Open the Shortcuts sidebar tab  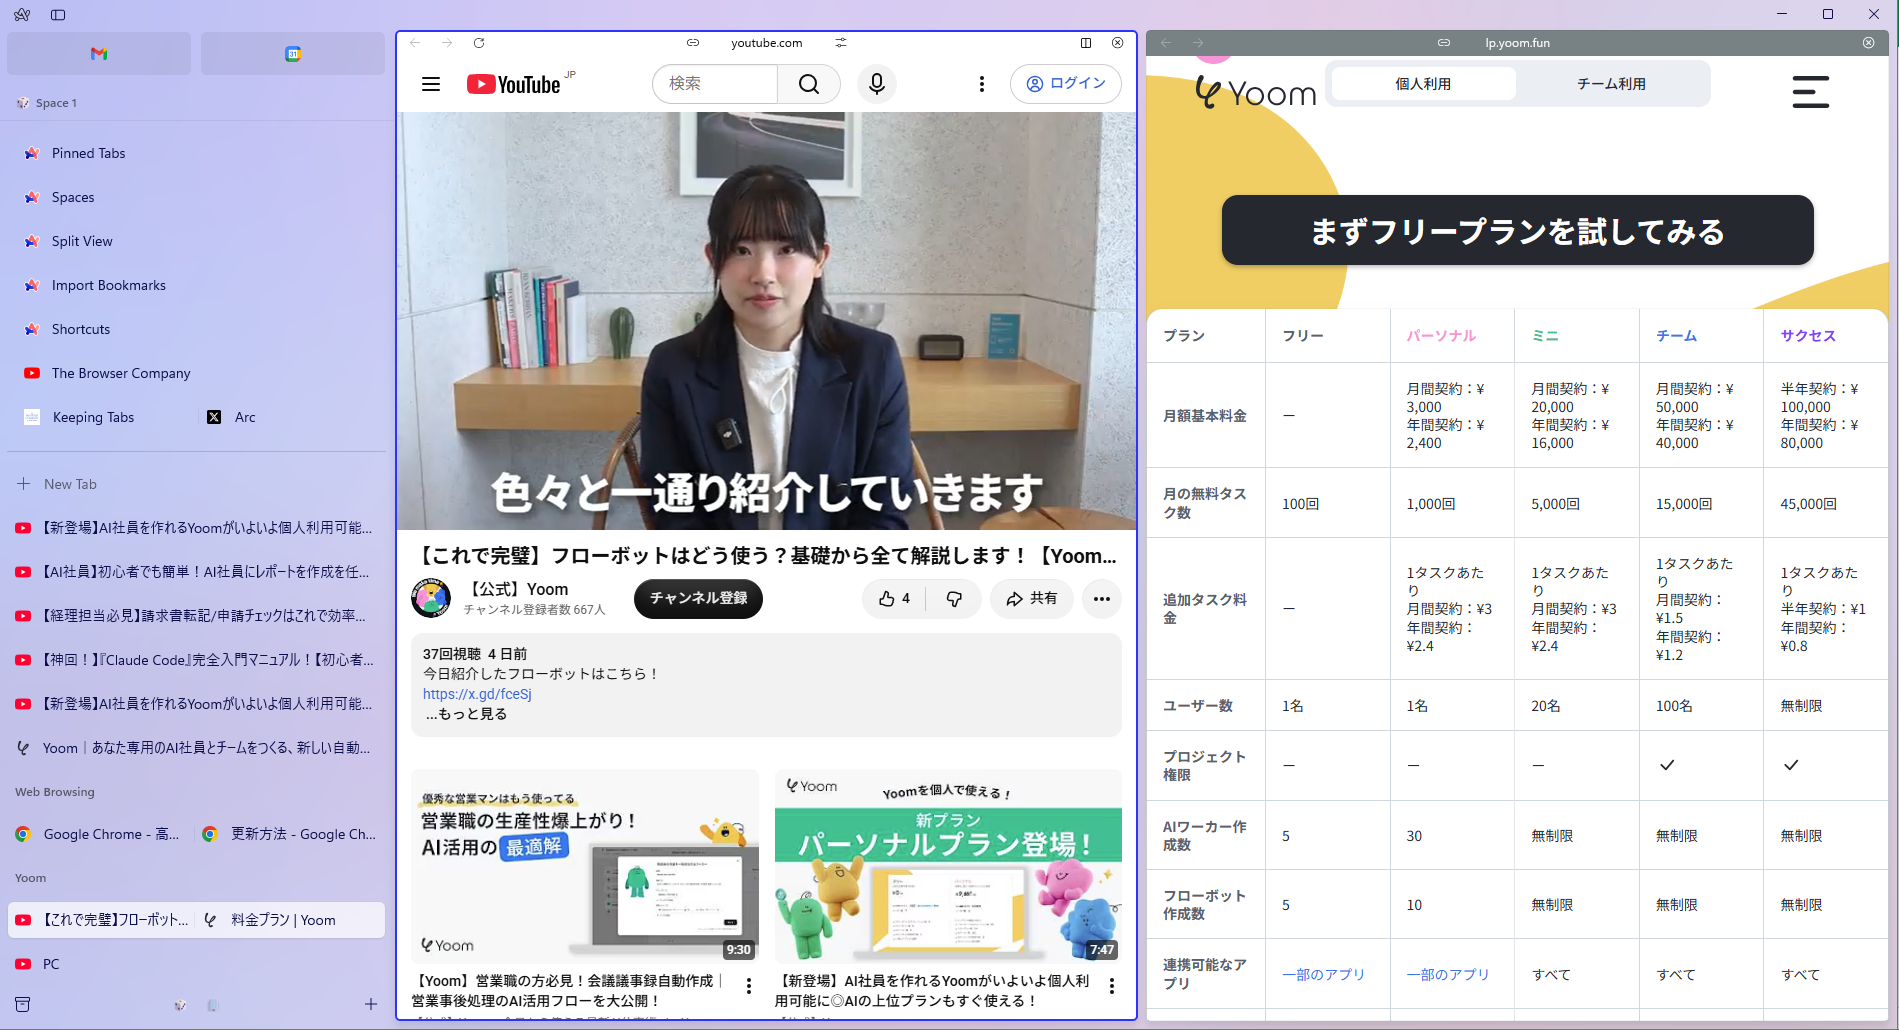tap(197, 329)
